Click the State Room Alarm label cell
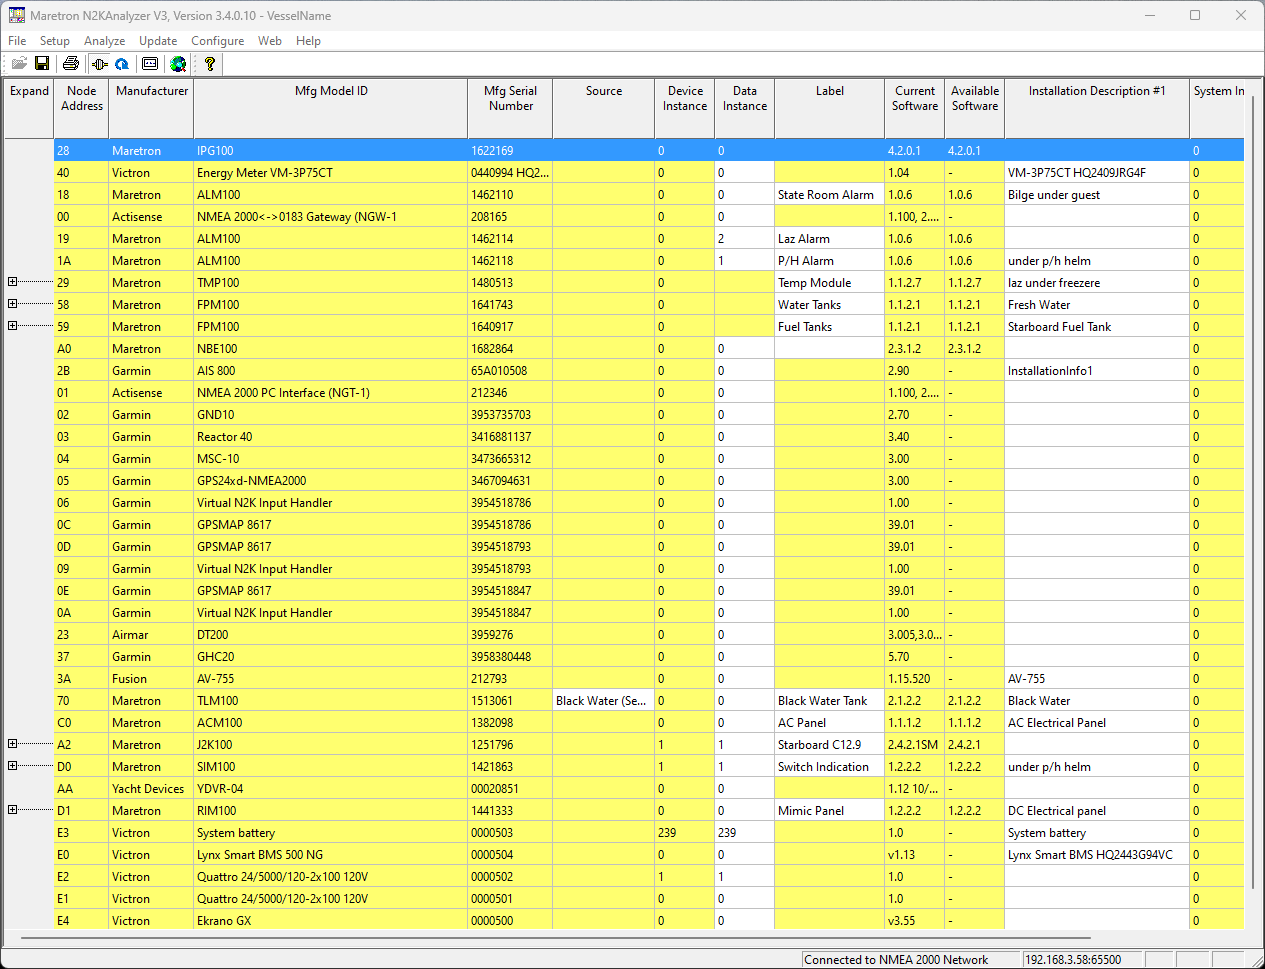The height and width of the screenshot is (969, 1265). point(830,195)
